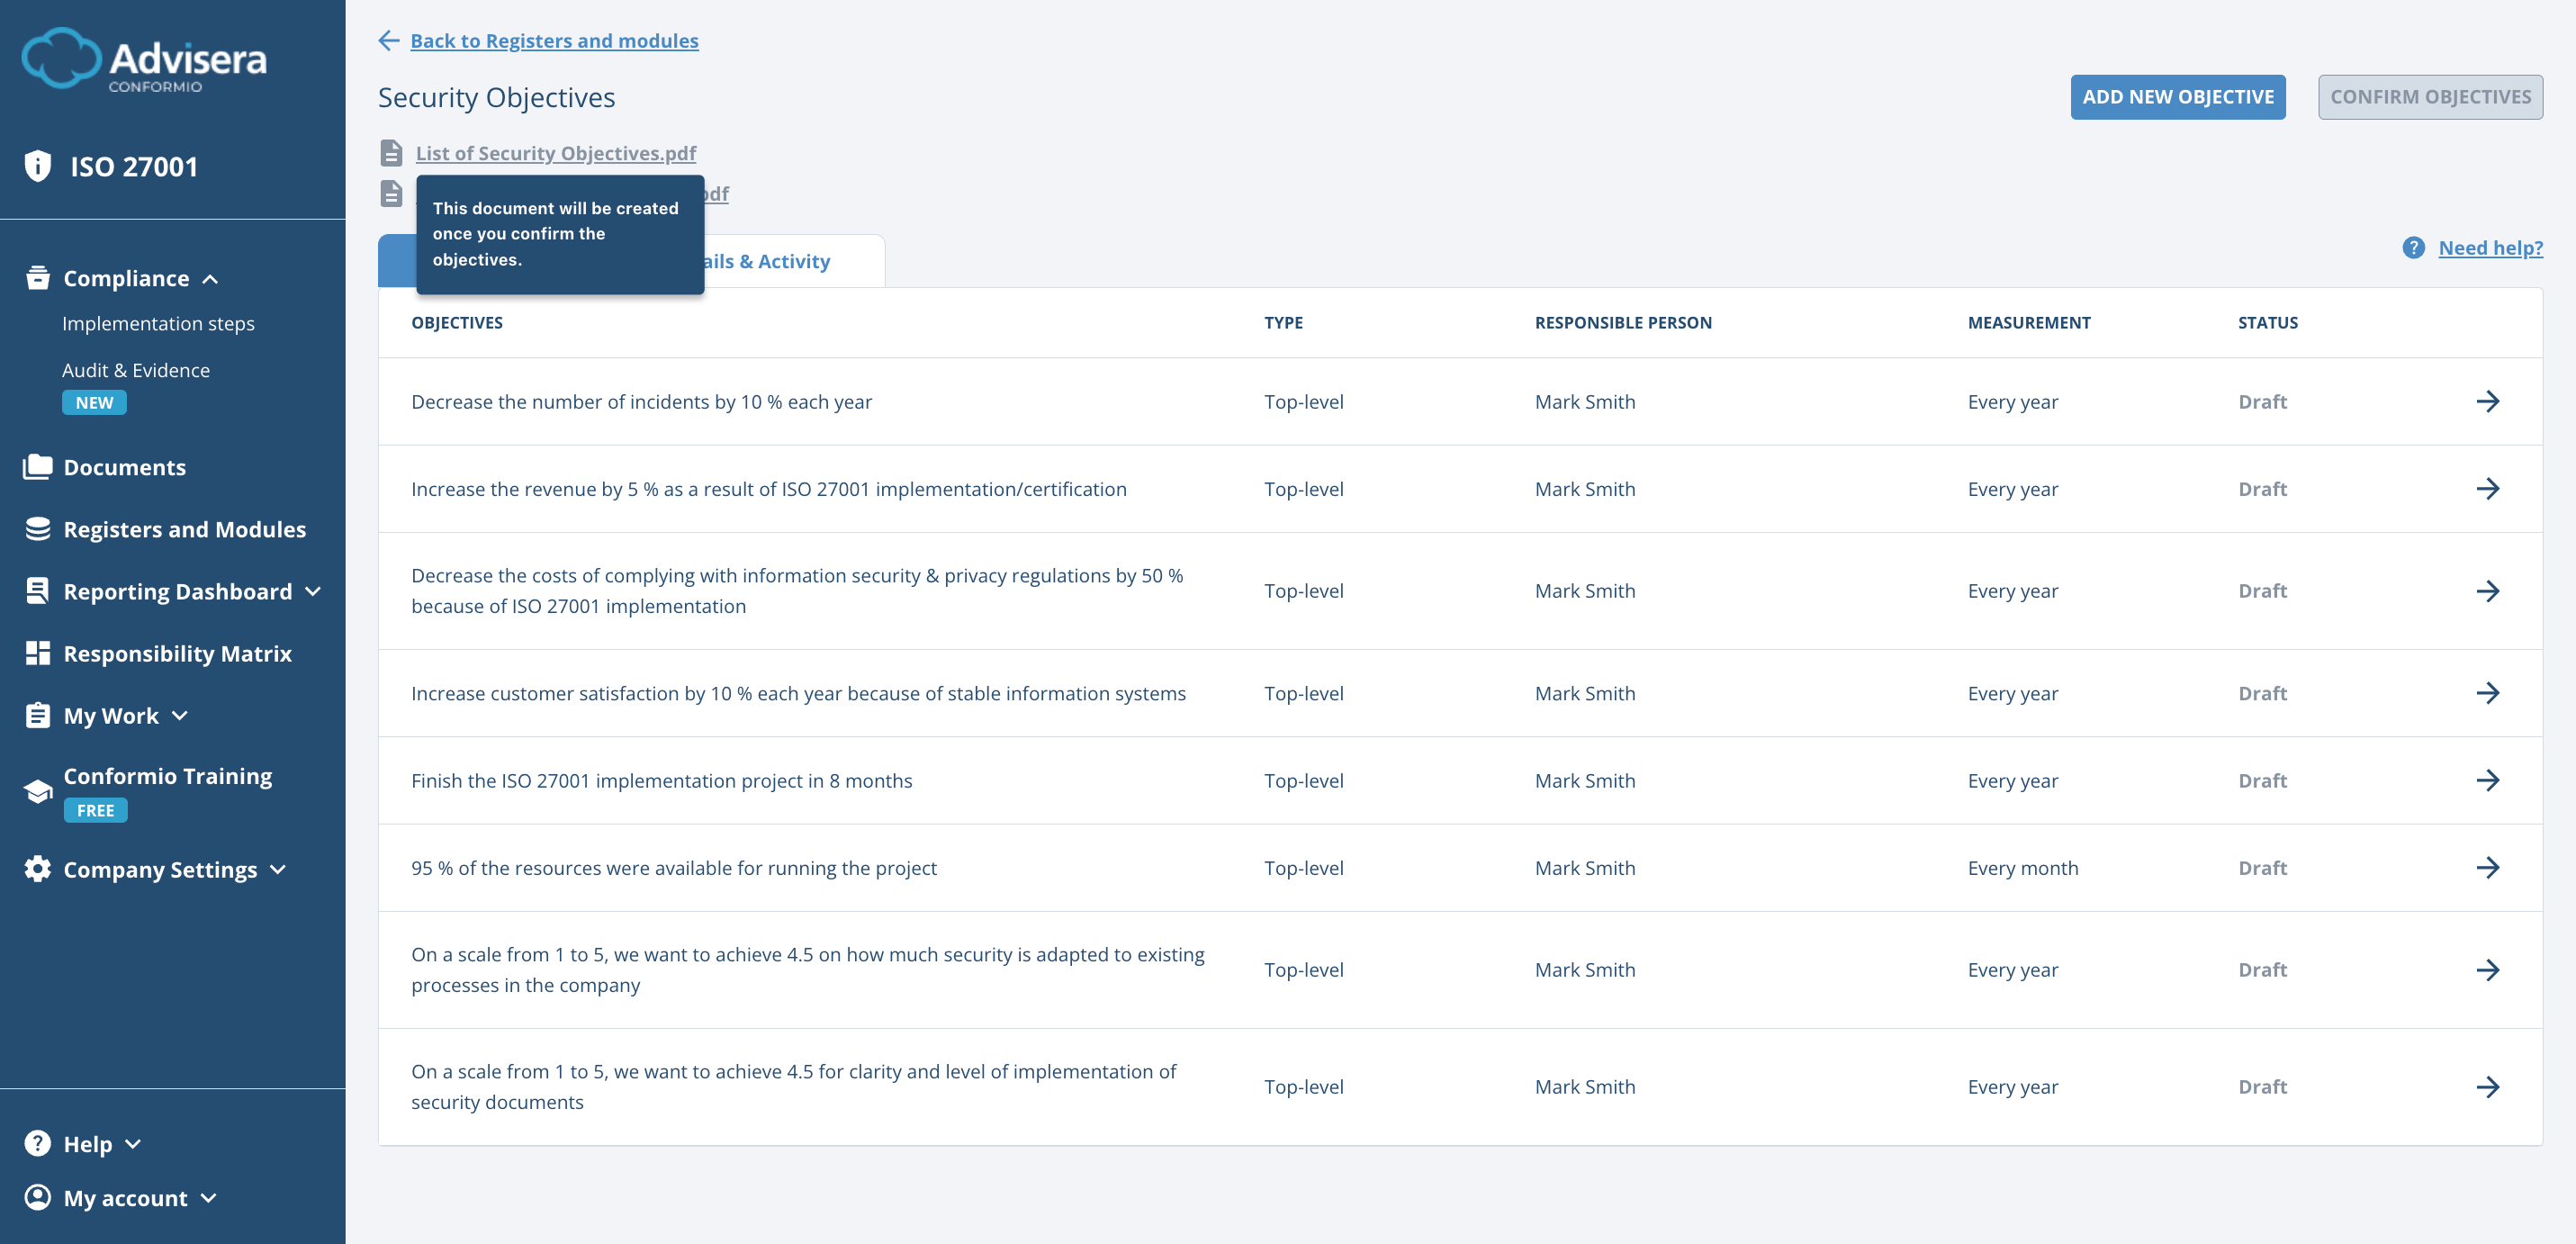Screen dimensions: 2576x1244
Task: Click the arrow on the incidents objective row
Action: (x=2490, y=401)
